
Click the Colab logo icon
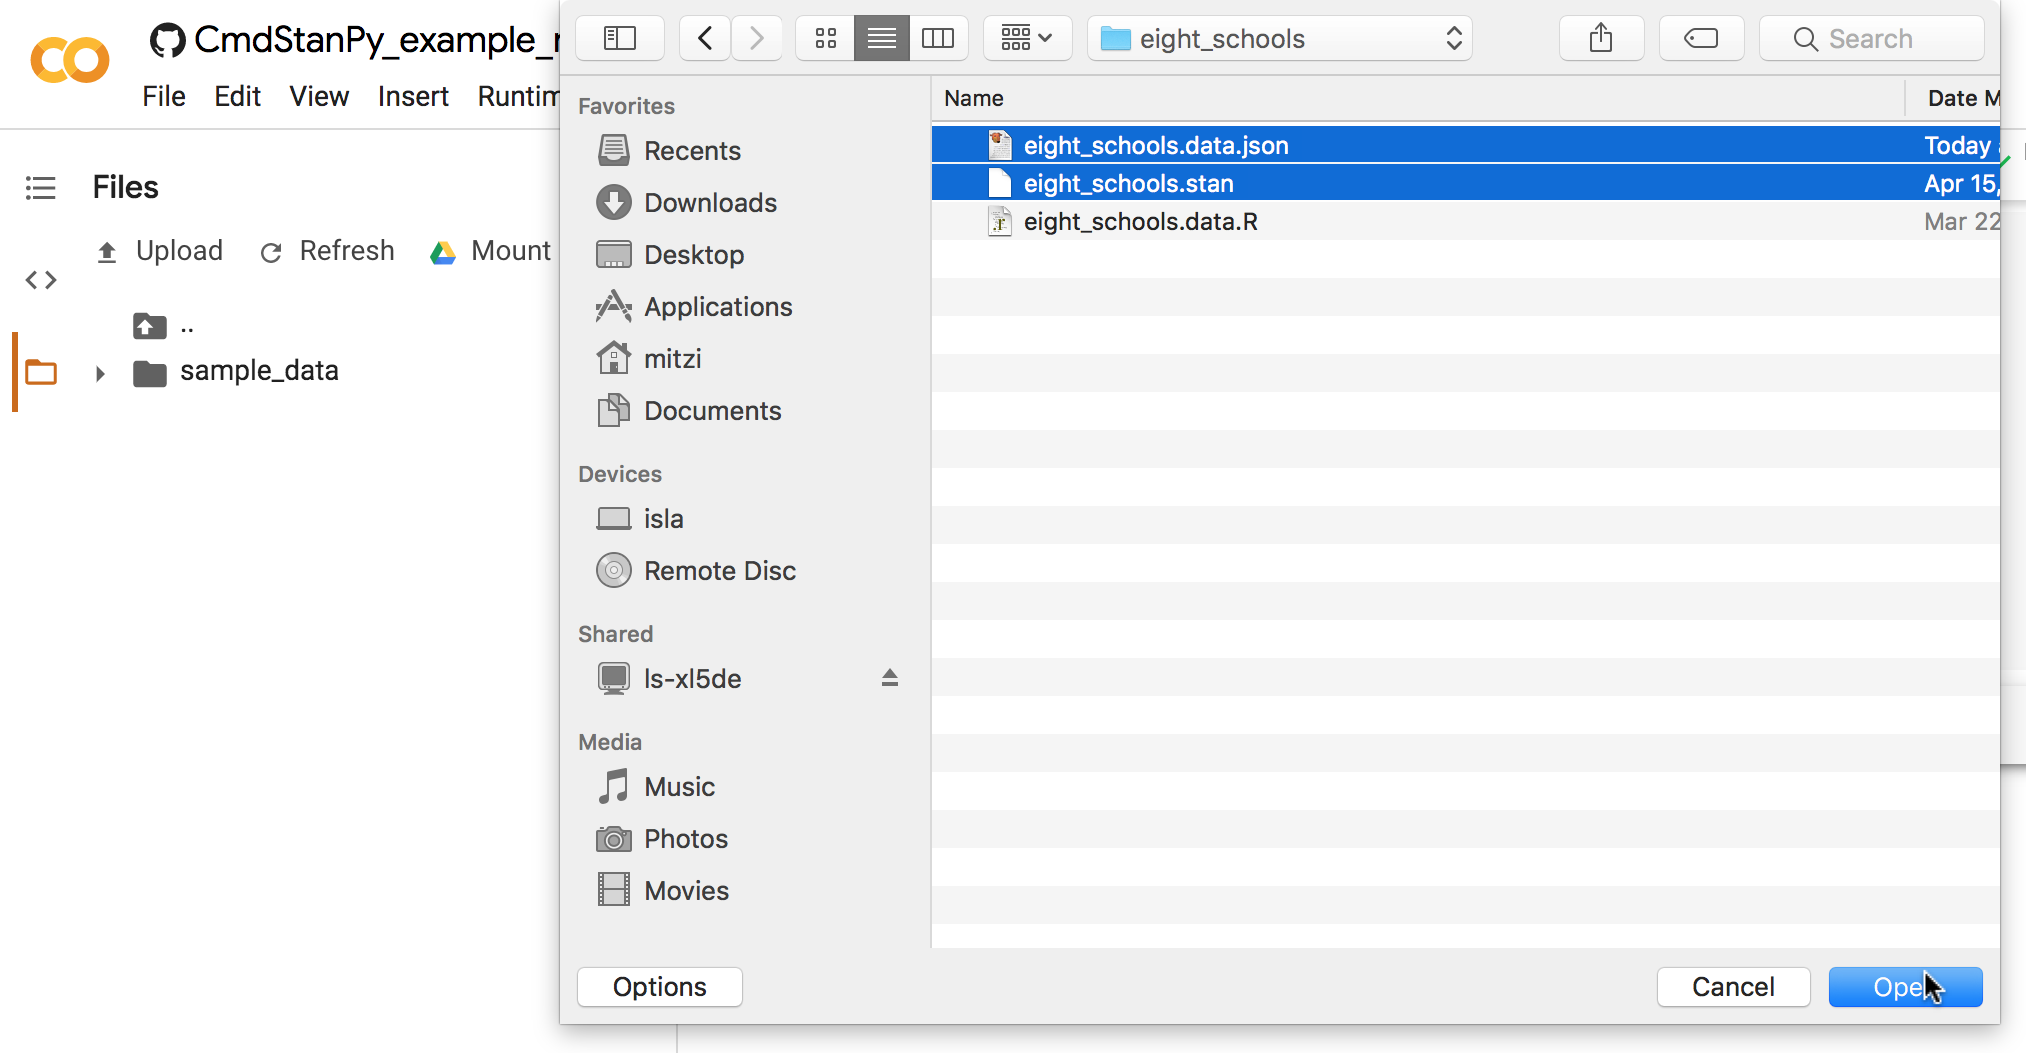tap(70, 60)
